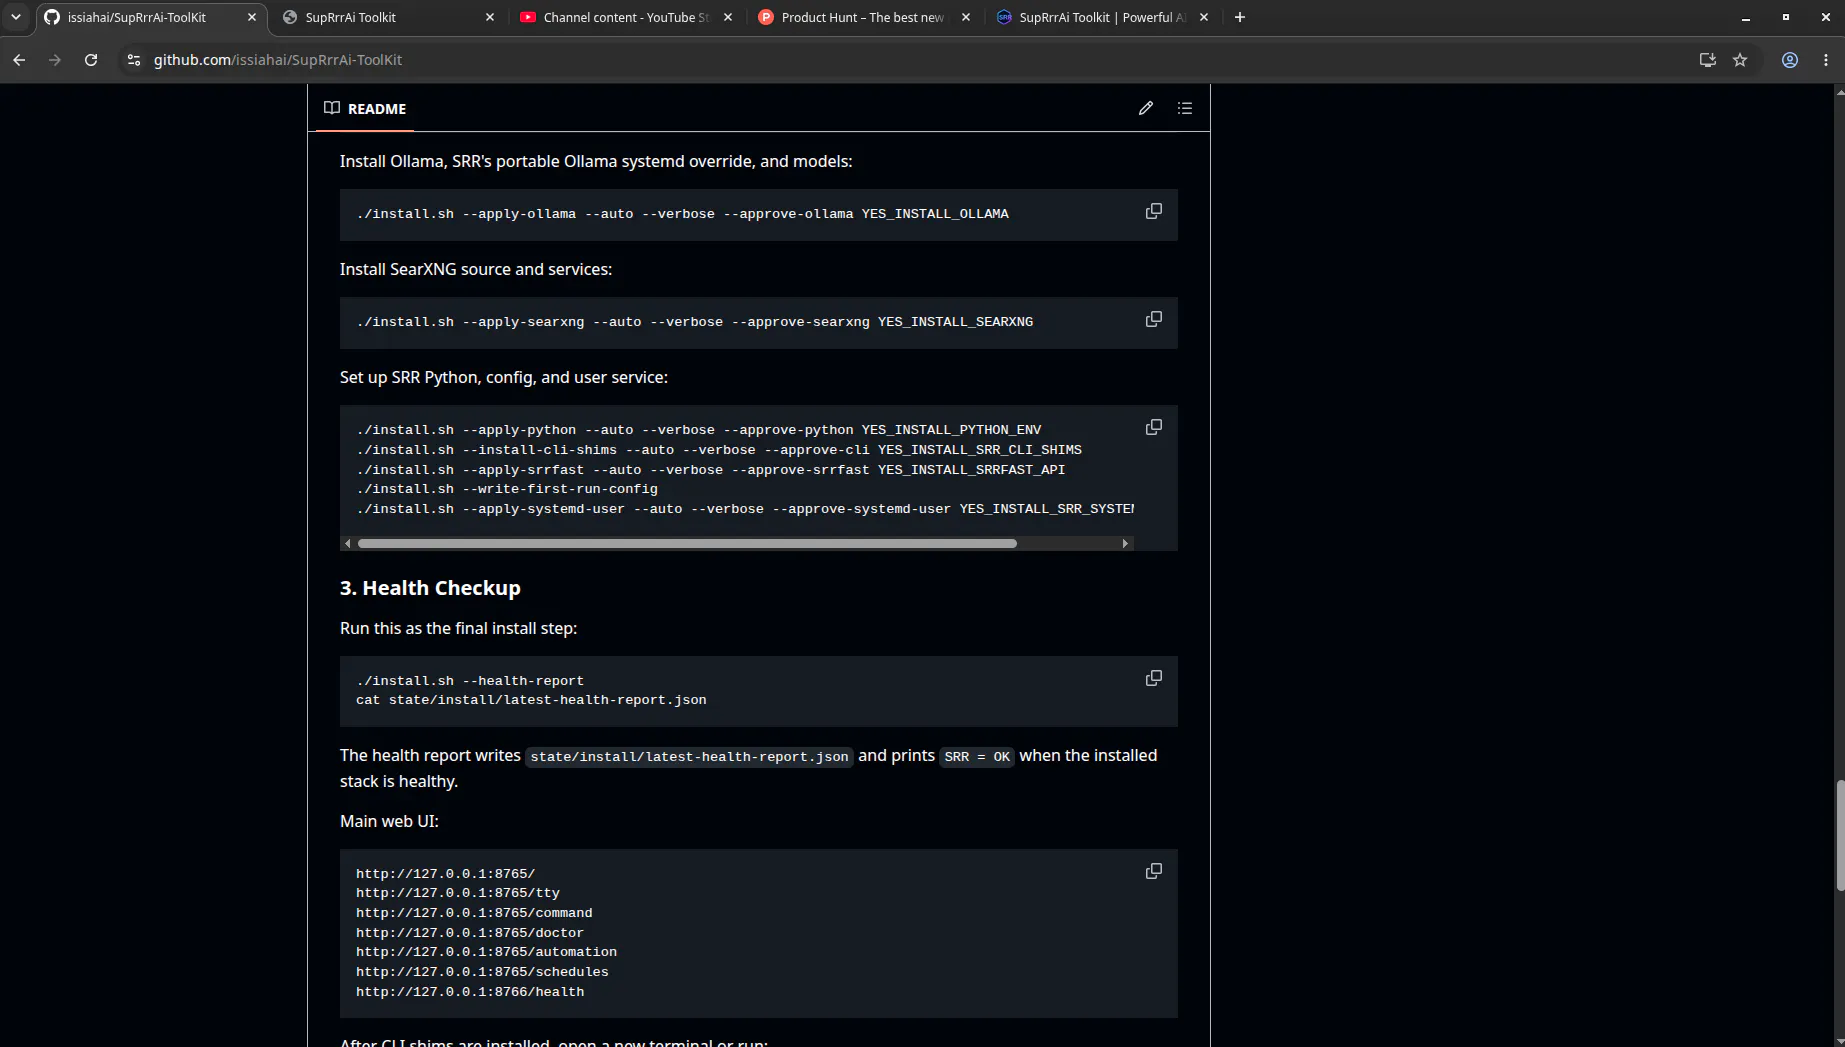
Task: Click the ./install.sh --write-first-run-config line
Action: tap(507, 489)
